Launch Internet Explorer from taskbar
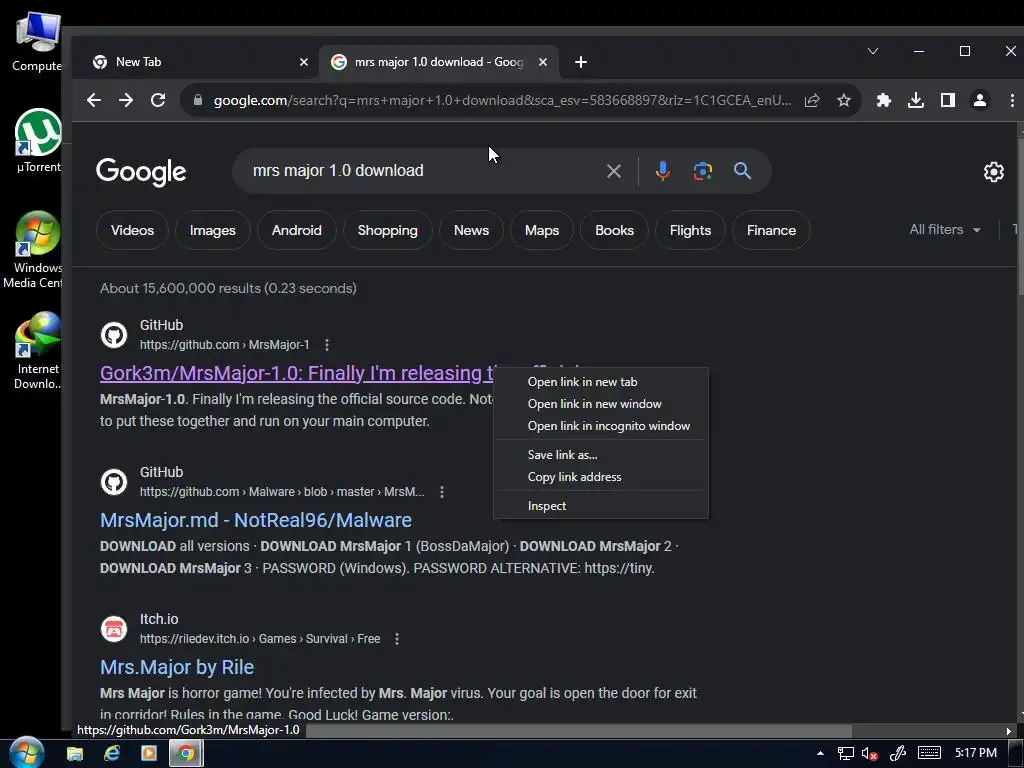Image resolution: width=1024 pixels, height=768 pixels. (x=112, y=753)
